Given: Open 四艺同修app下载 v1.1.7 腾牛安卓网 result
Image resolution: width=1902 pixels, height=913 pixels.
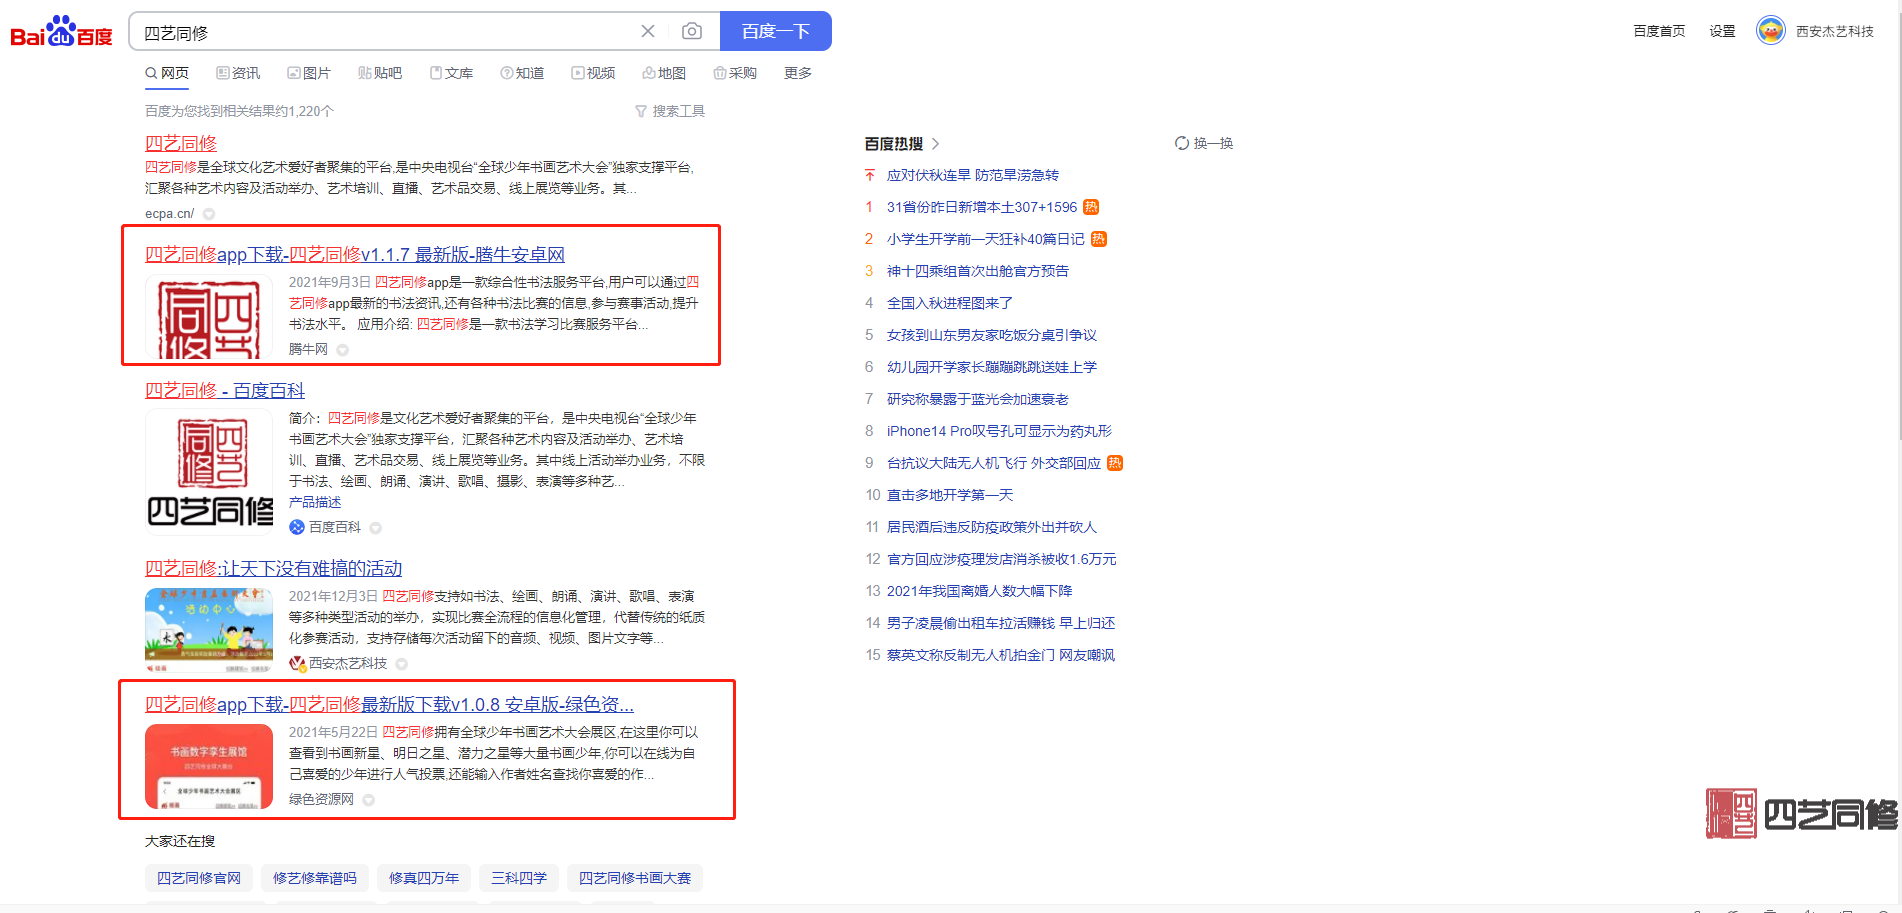Looking at the screenshot, I should pyautogui.click(x=355, y=254).
